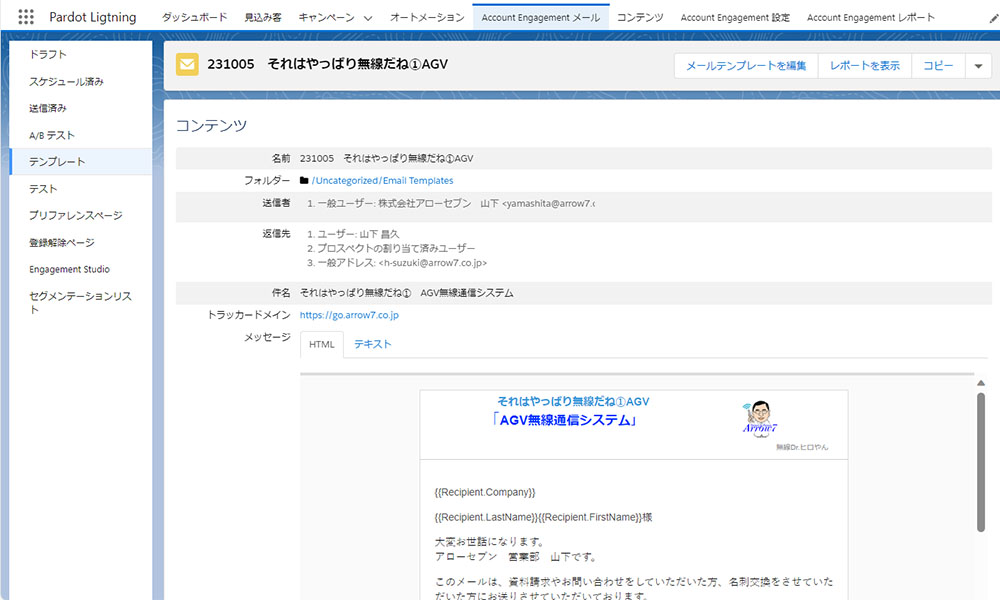Click the subject text AGV無線通信システム
Screen dimensions: 1000x600
pos(467,293)
